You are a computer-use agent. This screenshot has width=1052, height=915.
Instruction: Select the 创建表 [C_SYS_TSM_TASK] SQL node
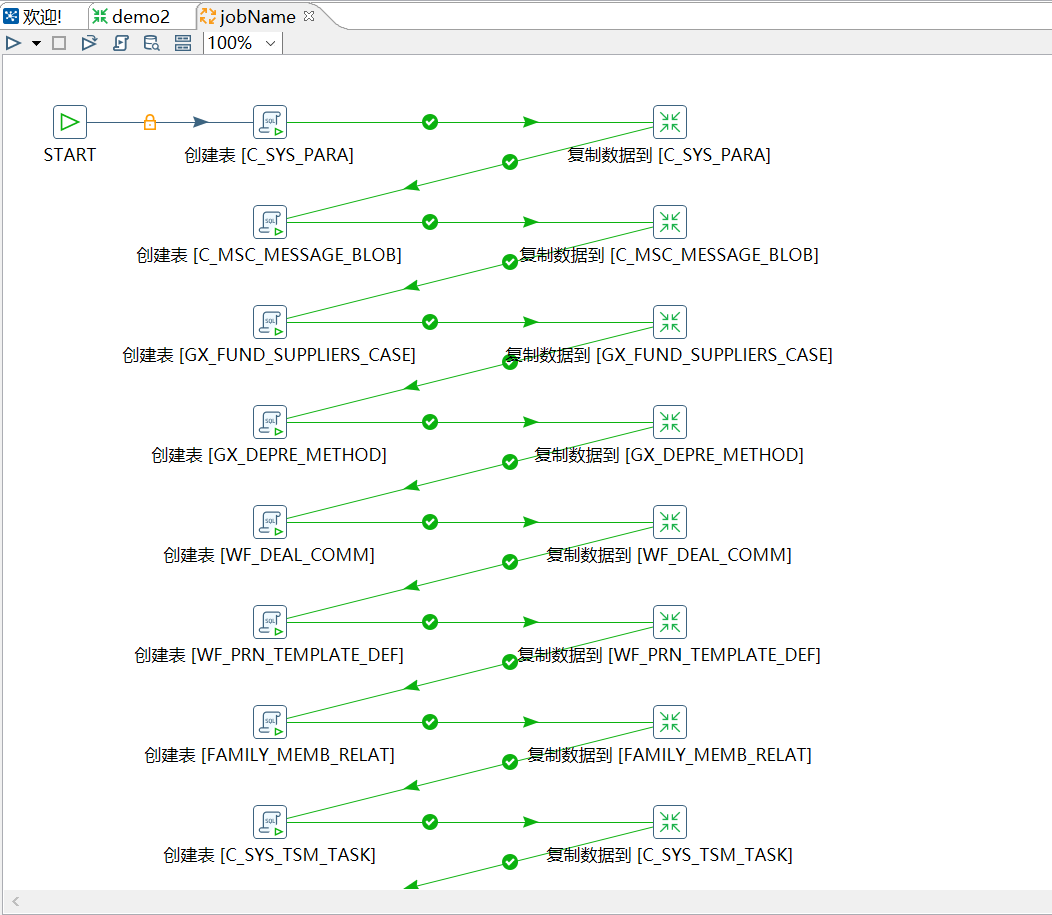(x=270, y=822)
